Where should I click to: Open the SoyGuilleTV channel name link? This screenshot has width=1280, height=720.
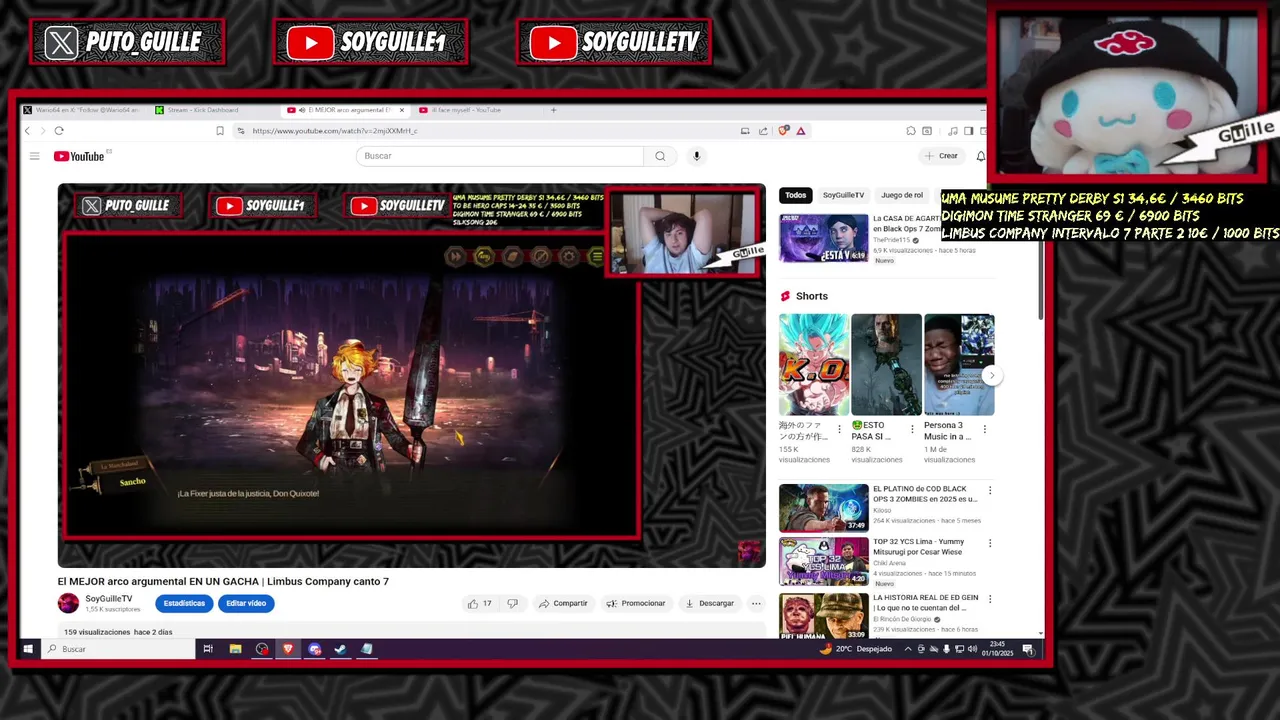coord(108,598)
